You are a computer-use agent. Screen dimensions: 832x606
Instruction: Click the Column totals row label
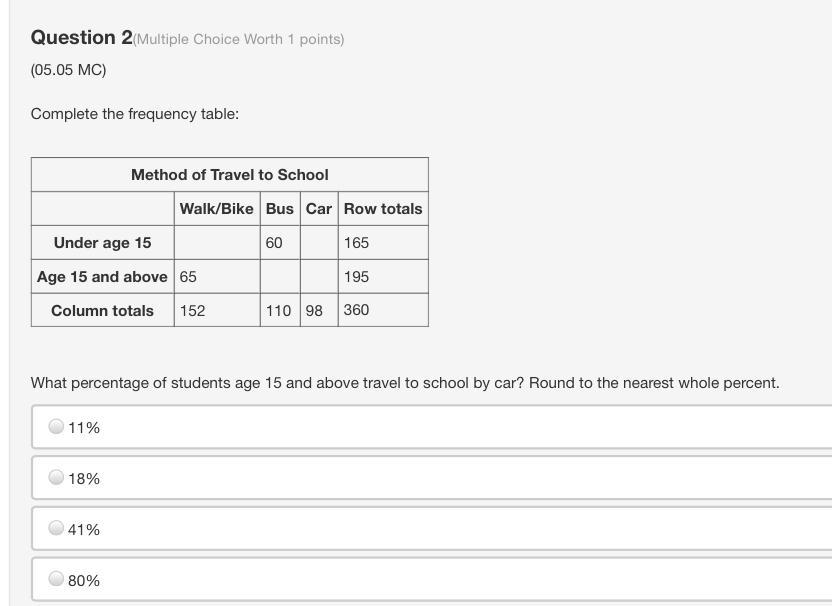click(102, 310)
